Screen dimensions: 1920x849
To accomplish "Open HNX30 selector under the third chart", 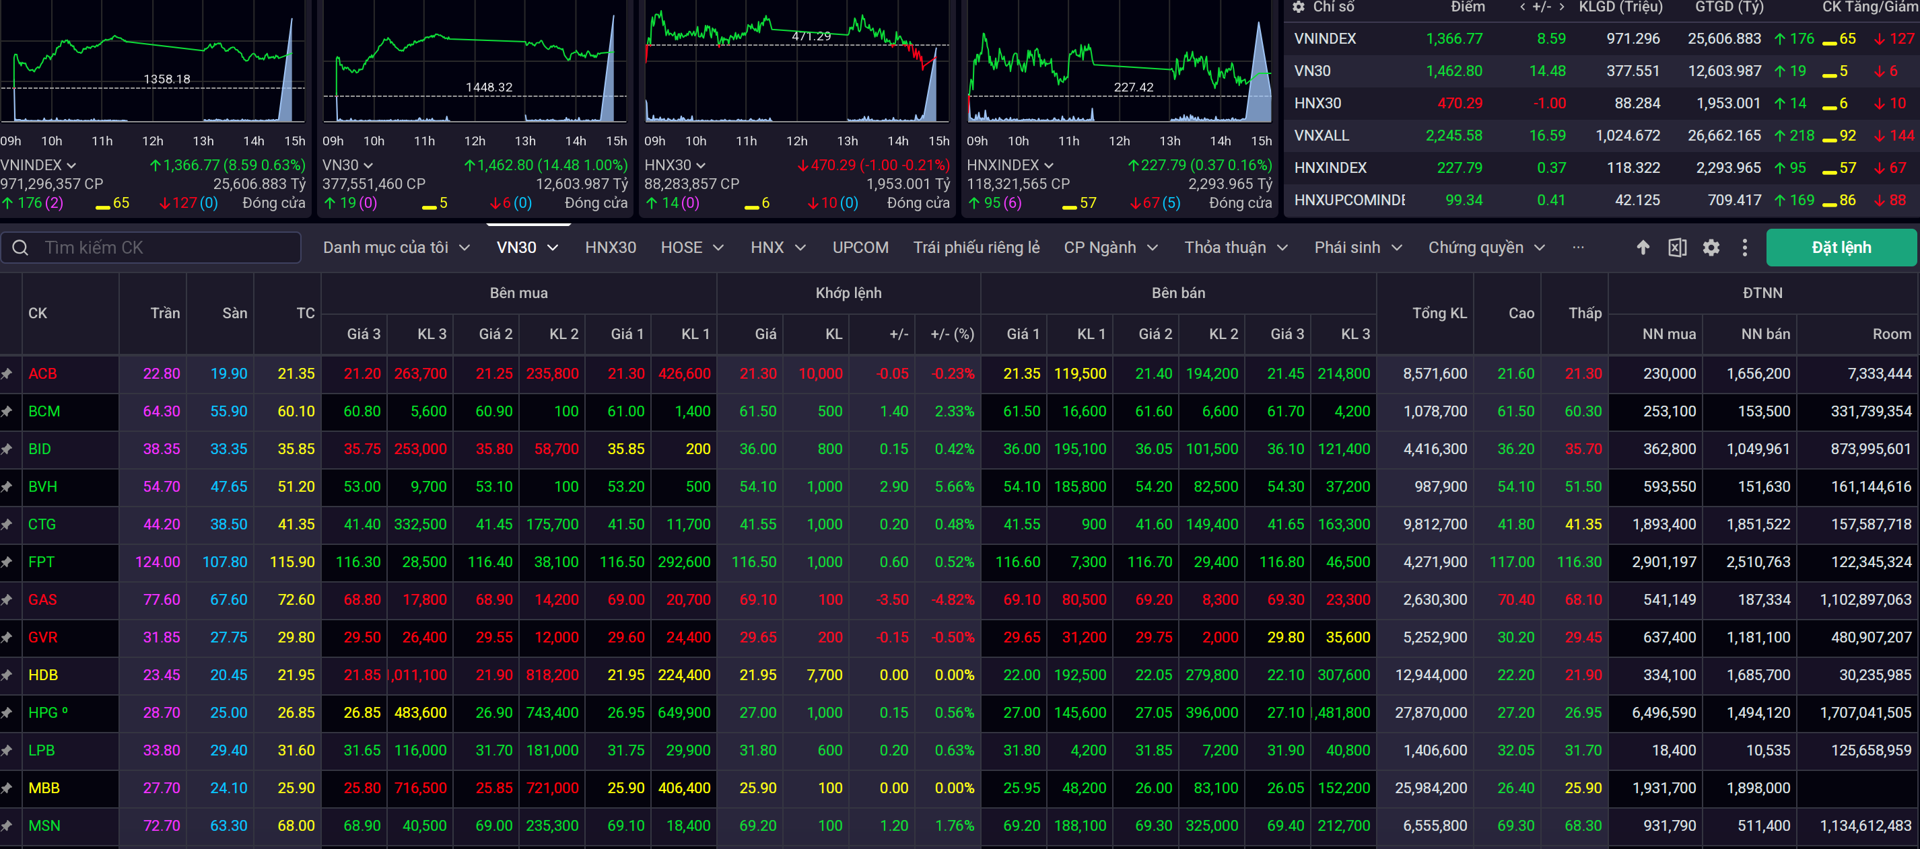I will pos(675,165).
